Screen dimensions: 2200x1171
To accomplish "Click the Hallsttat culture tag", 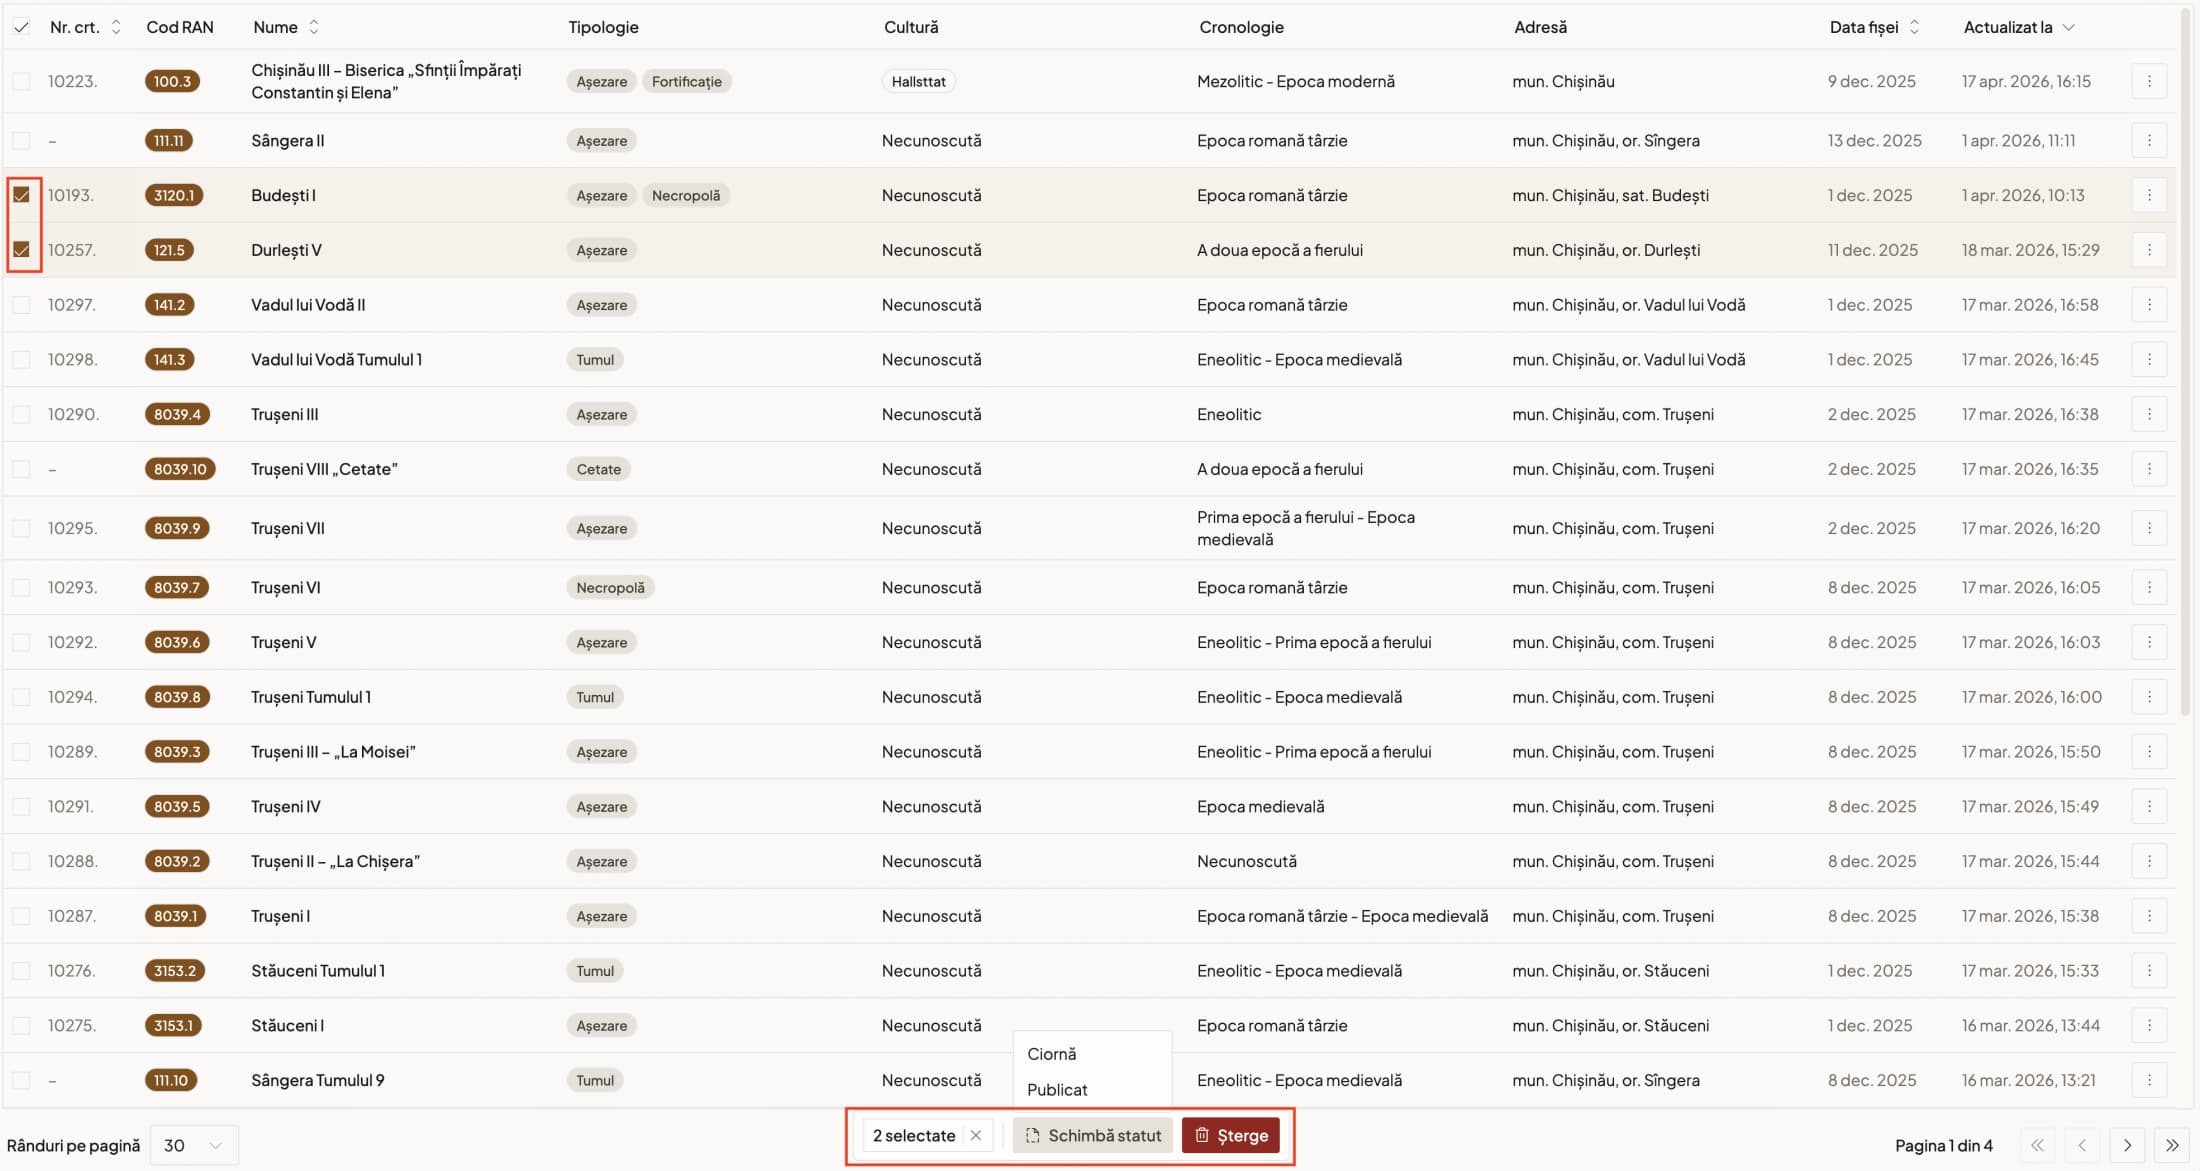I will click(918, 81).
